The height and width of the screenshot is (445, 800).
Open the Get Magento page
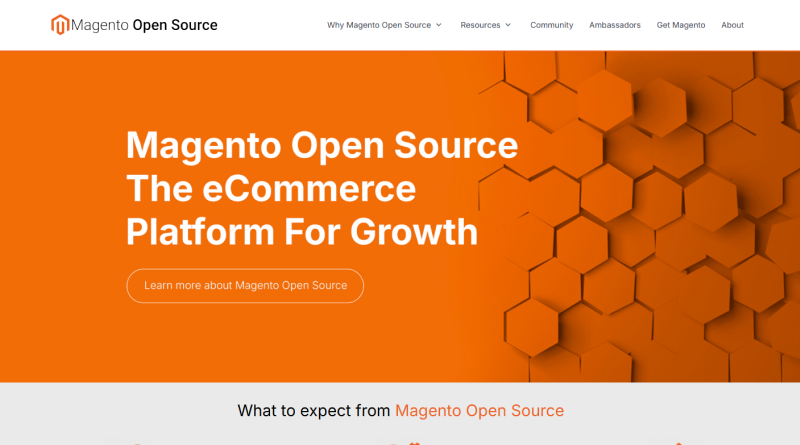pos(681,25)
